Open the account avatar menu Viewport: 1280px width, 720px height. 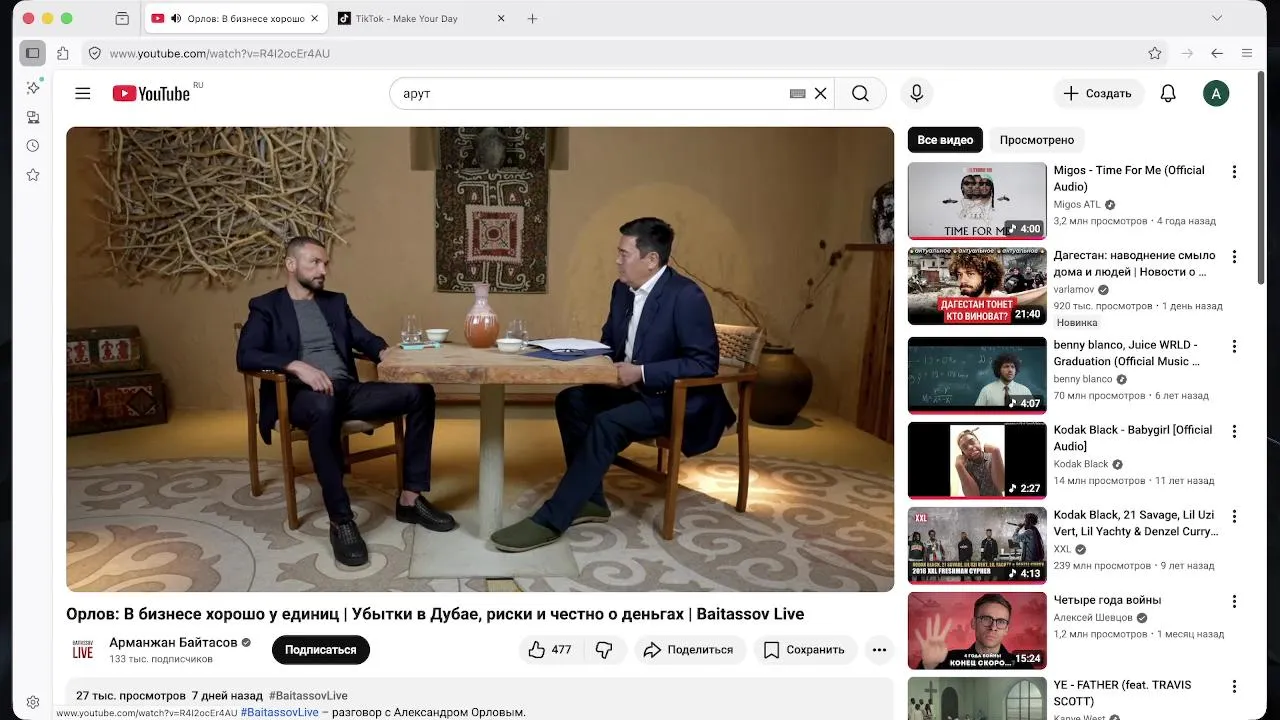coord(1216,93)
